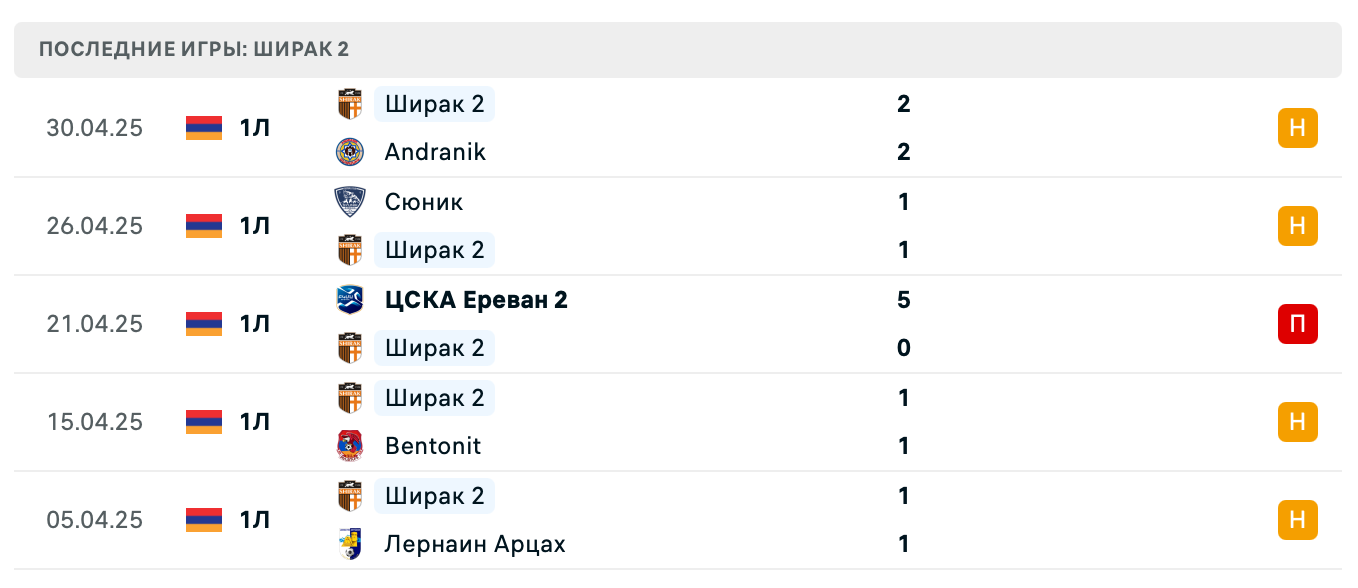Image resolution: width=1358 pixels, height=588 pixels.
Task: Click the ЦСКА Ереван 2 team name
Action: [x=477, y=300]
